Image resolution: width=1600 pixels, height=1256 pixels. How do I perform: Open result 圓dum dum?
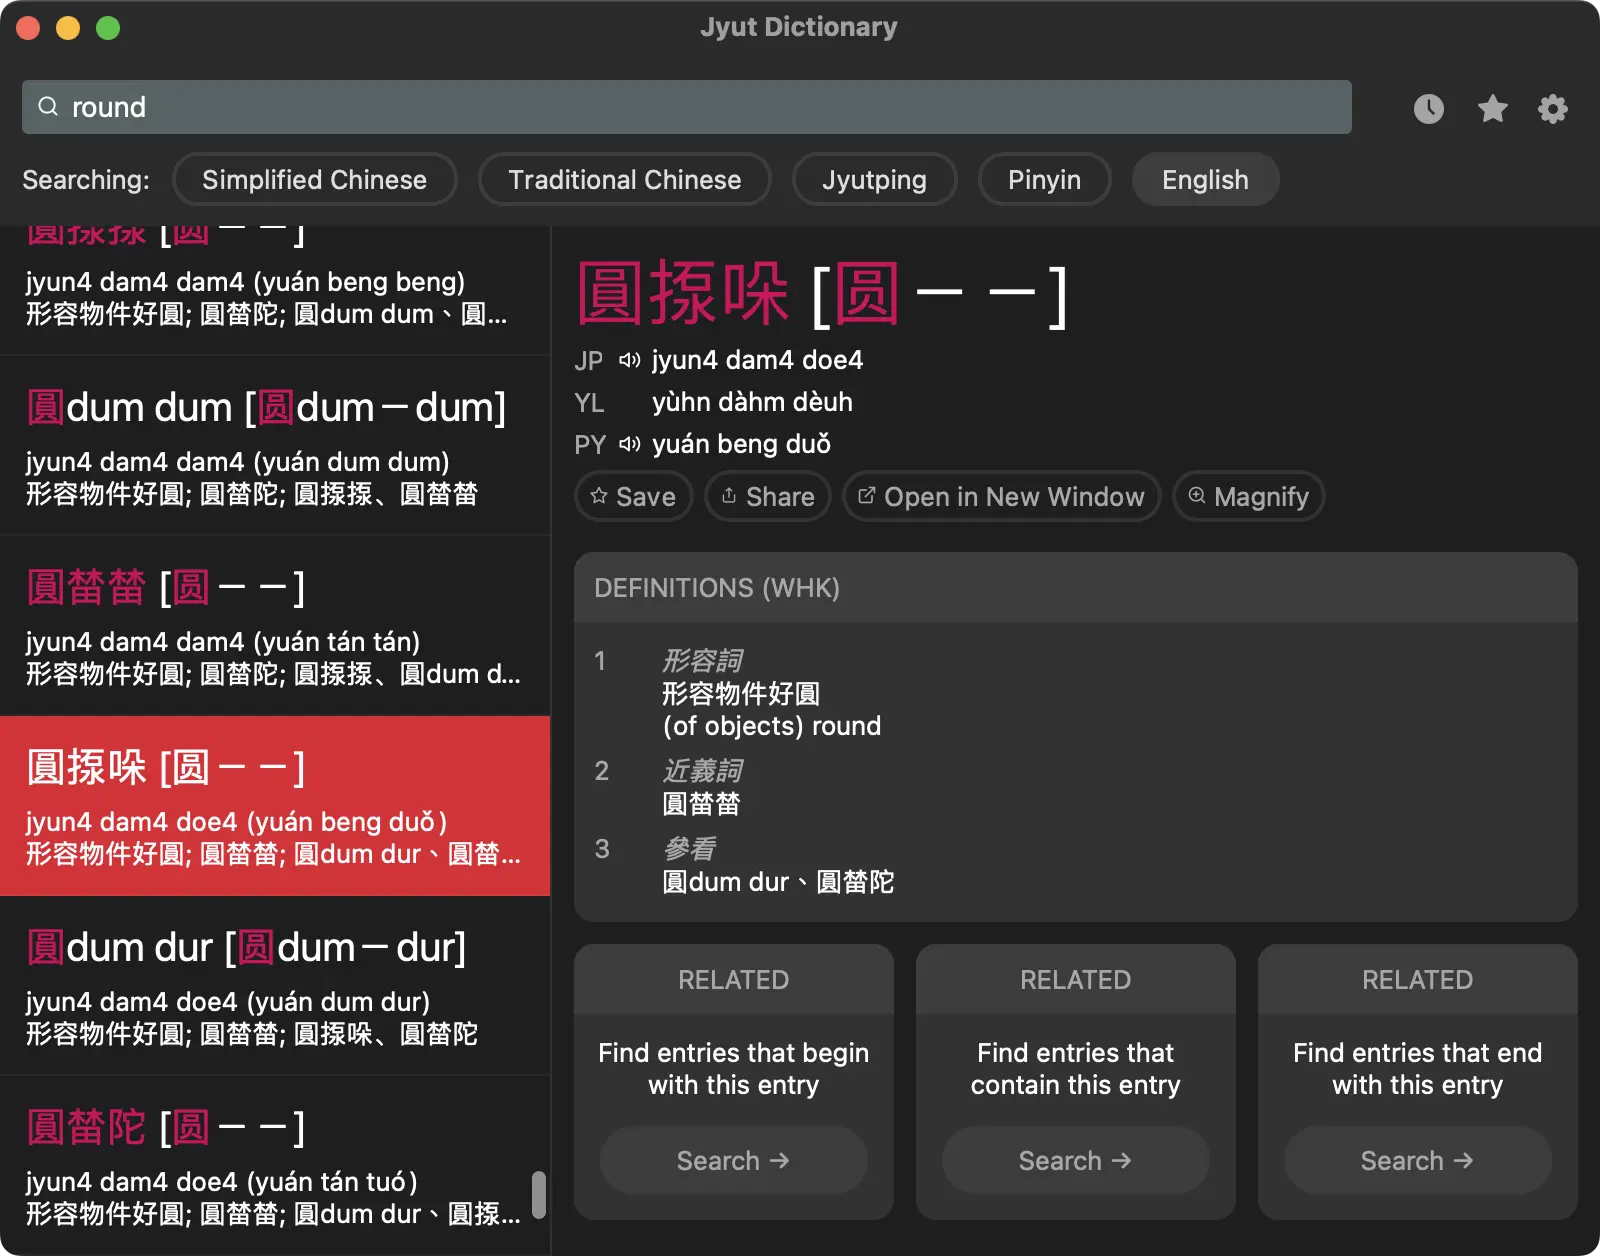[275, 446]
